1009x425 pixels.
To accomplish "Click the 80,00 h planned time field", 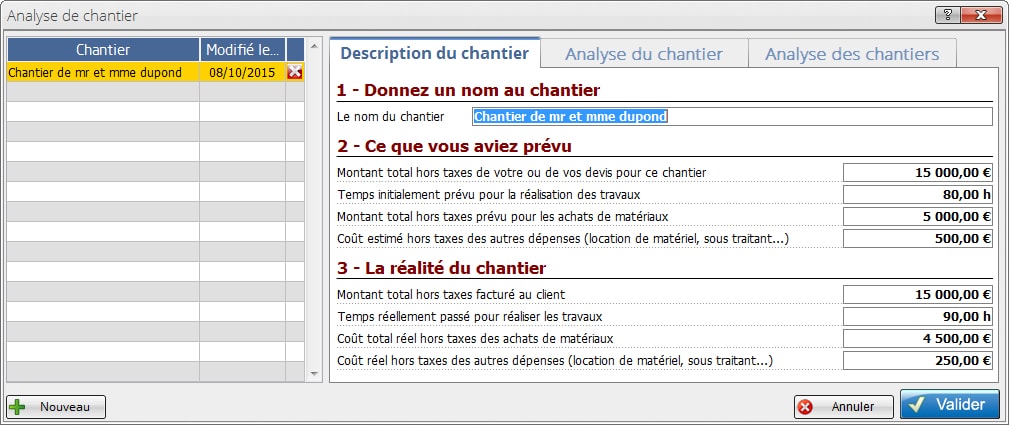I will pyautogui.click(x=917, y=194).
